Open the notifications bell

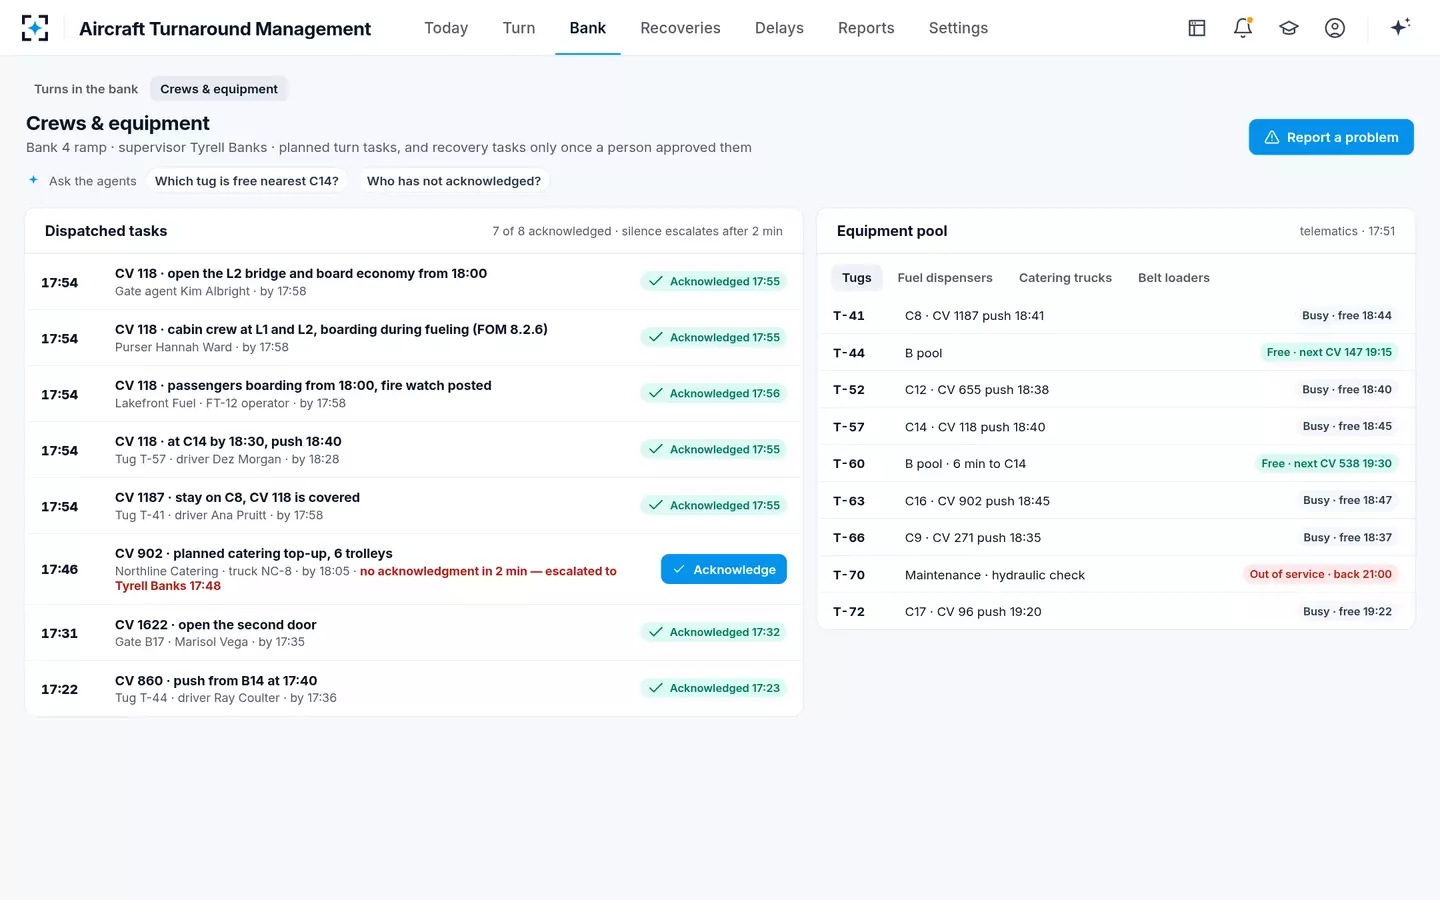[x=1243, y=28]
